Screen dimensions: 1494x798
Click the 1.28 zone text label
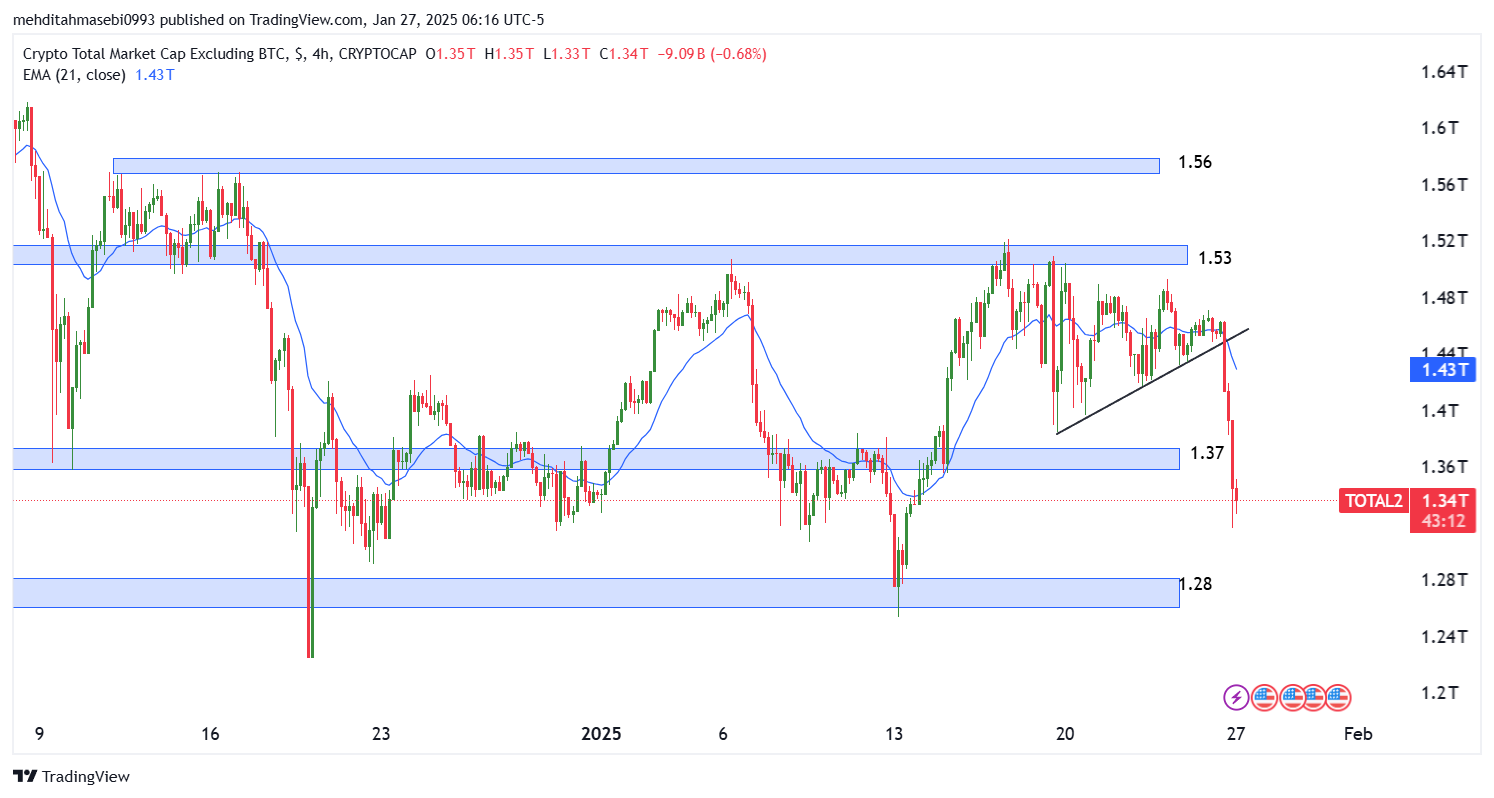coord(1197,583)
